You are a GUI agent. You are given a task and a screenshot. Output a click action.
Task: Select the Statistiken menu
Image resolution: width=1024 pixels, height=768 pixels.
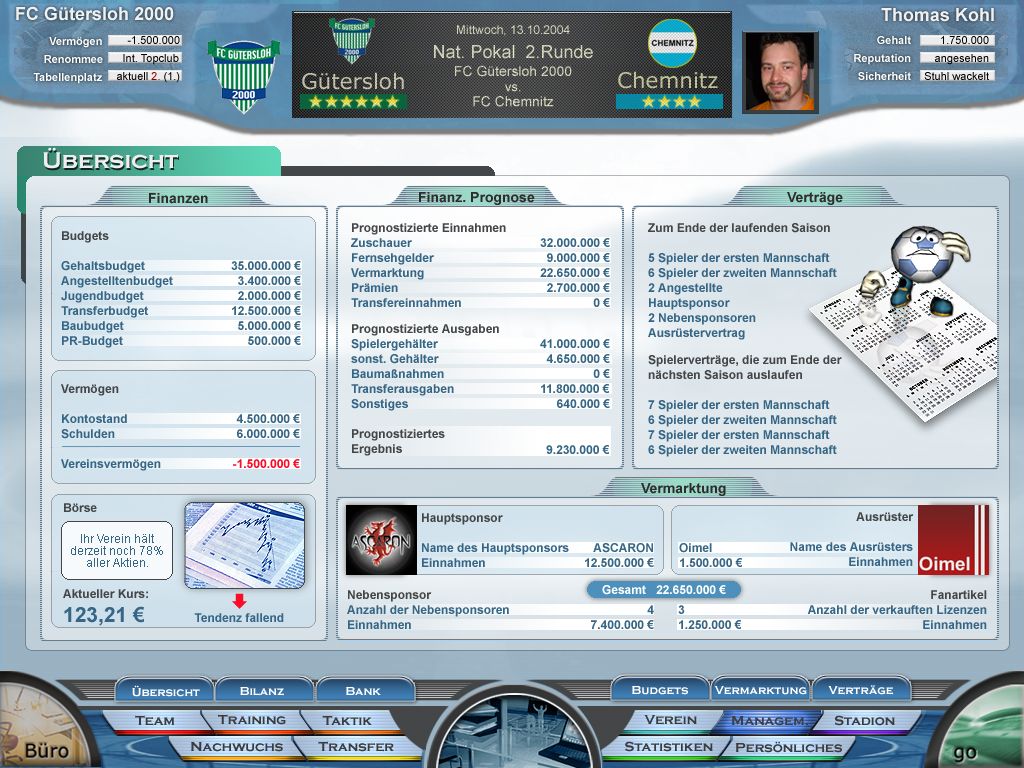[x=668, y=746]
